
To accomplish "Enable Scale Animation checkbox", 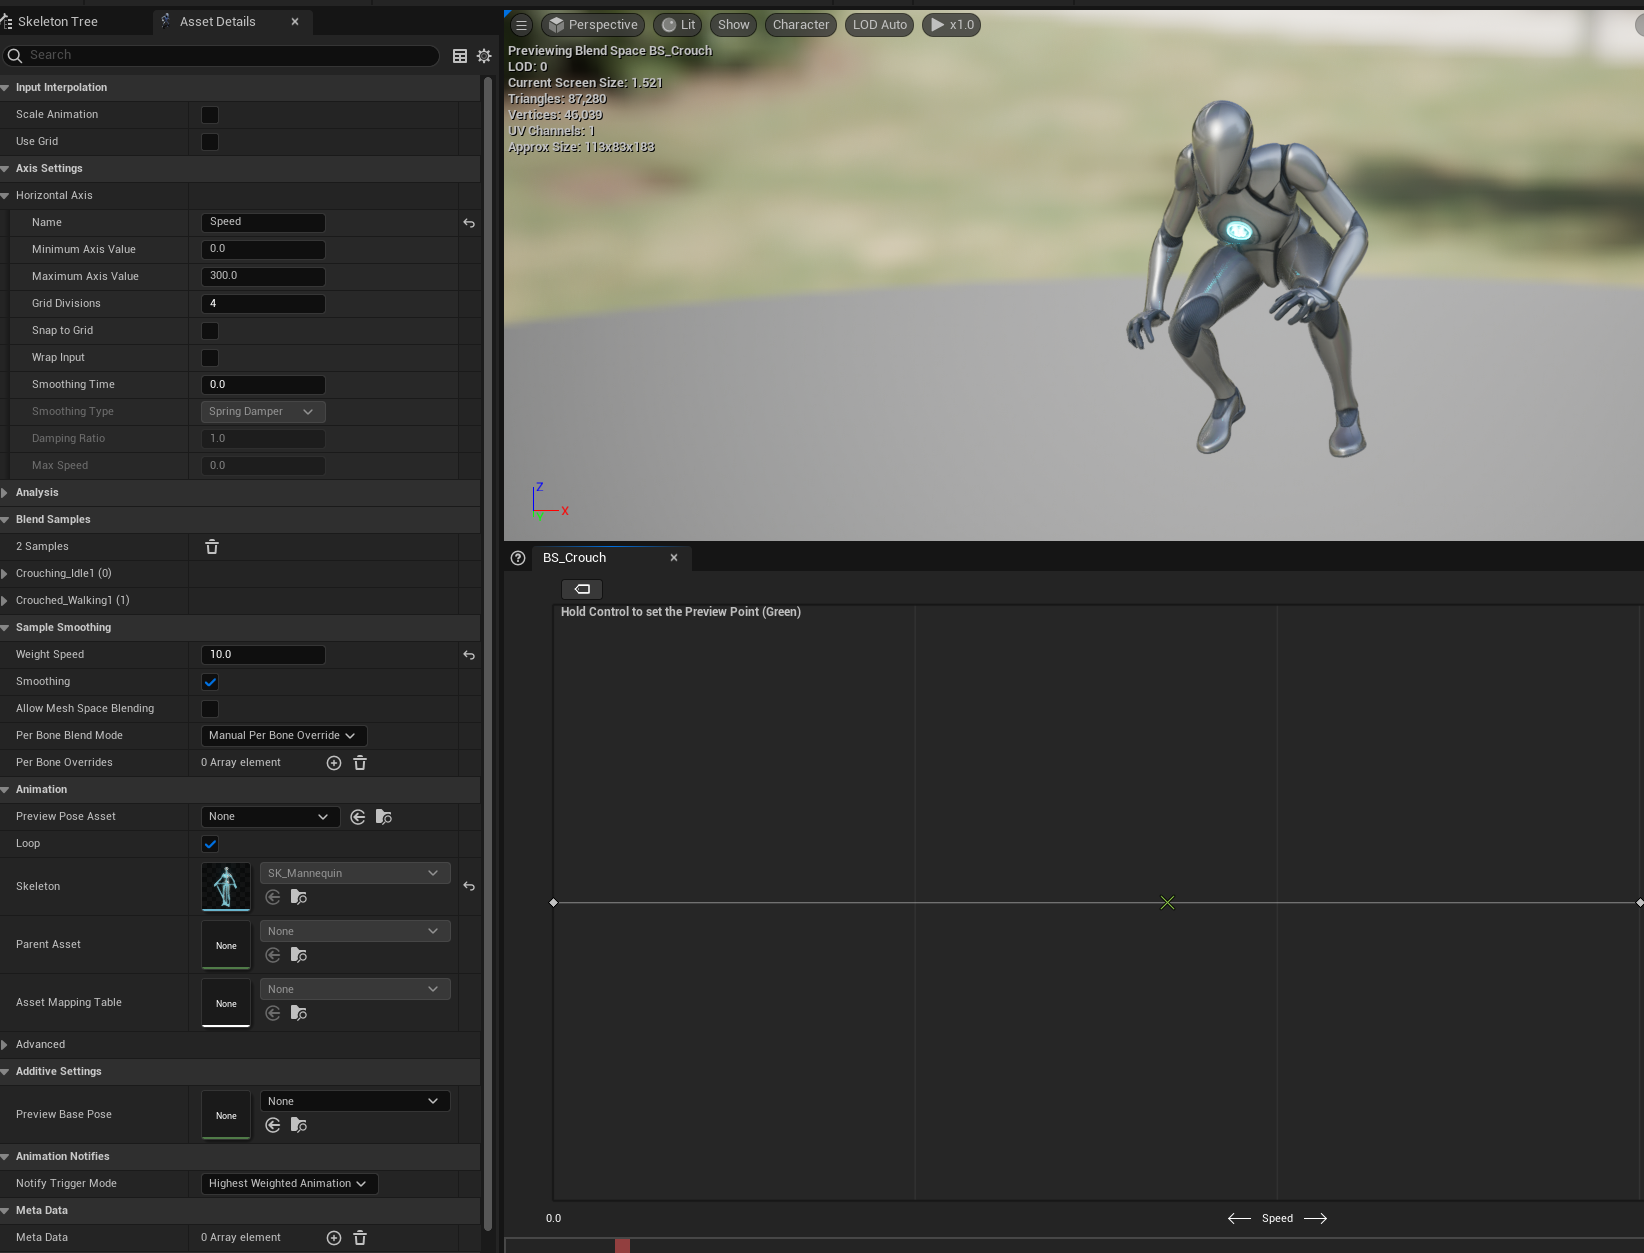I will (x=210, y=115).
